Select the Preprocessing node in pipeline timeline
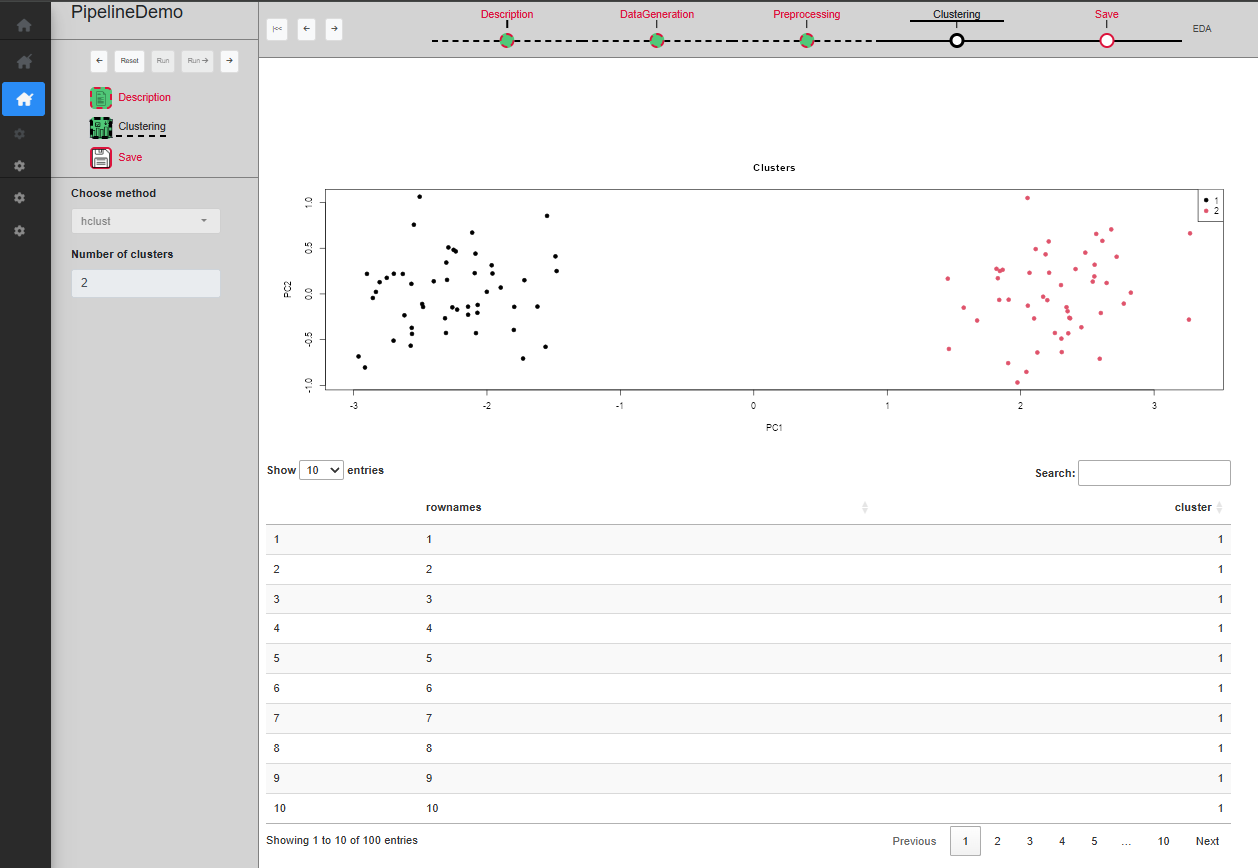Viewport: 1258px width, 868px height. [x=807, y=41]
